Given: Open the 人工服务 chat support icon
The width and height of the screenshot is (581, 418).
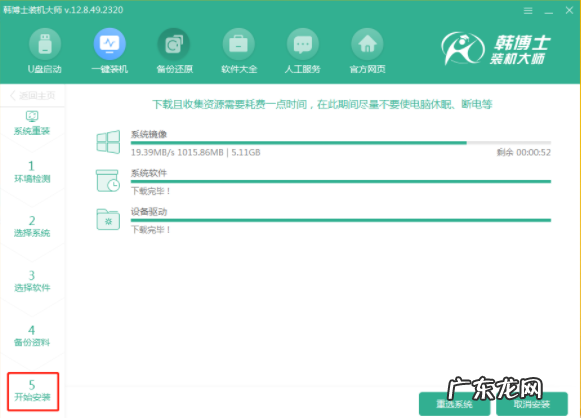Looking at the screenshot, I should (x=303, y=44).
